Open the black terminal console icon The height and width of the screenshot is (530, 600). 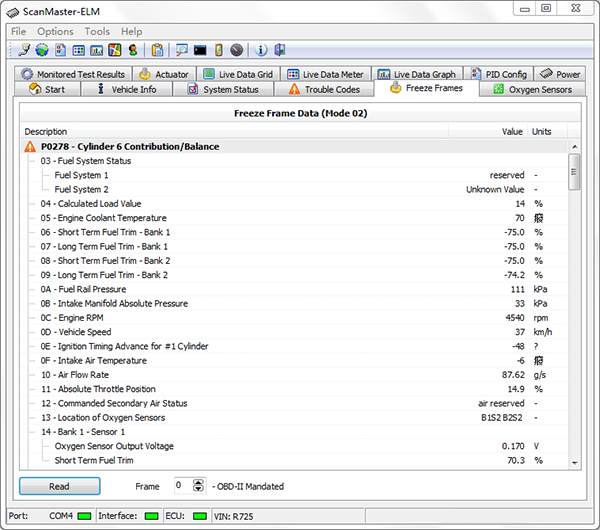(200, 50)
